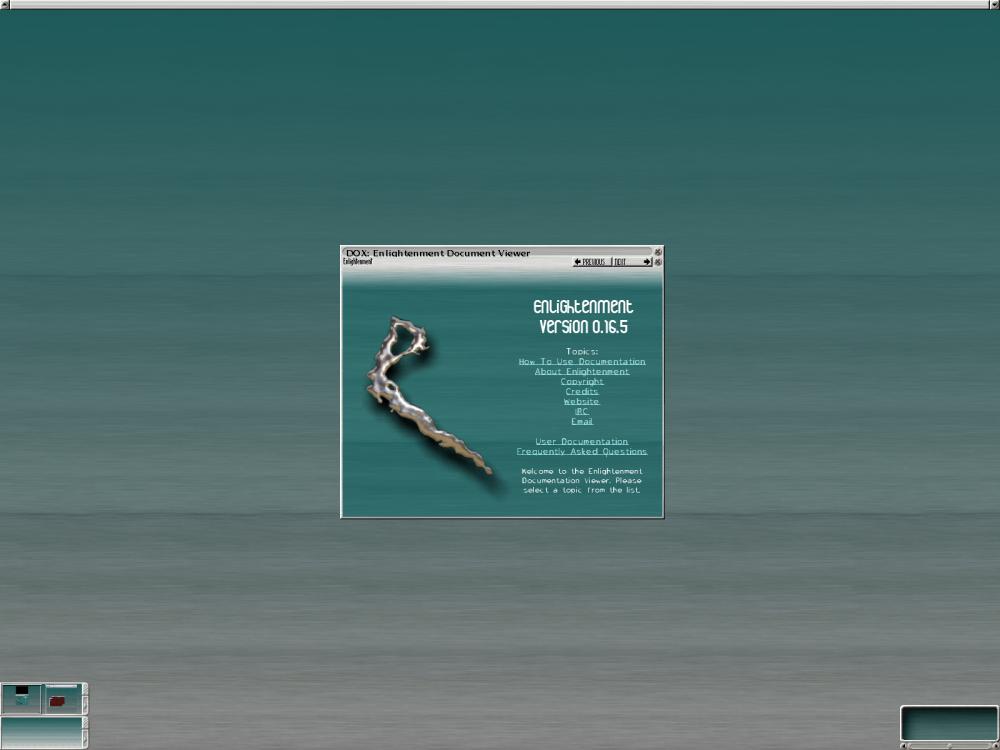Click the desktop drag bar at top
This screenshot has width=1000, height=750.
tap(500, 4)
